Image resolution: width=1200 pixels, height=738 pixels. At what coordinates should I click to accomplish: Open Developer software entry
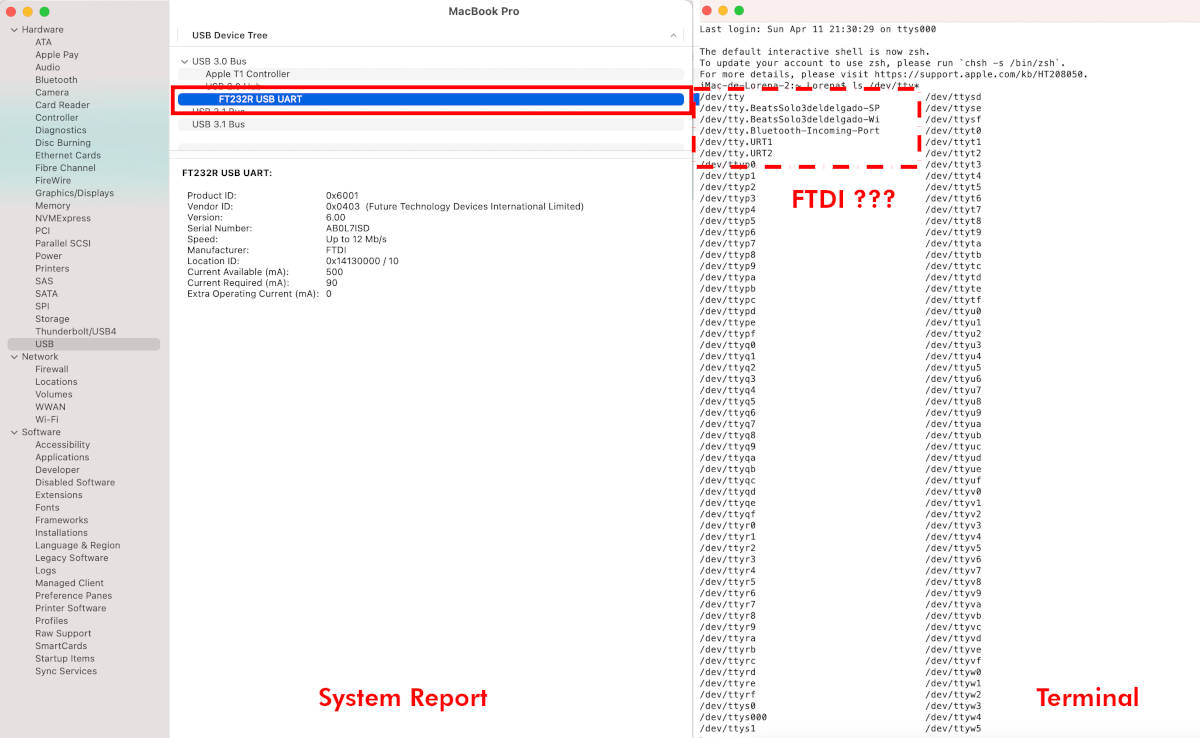click(58, 470)
